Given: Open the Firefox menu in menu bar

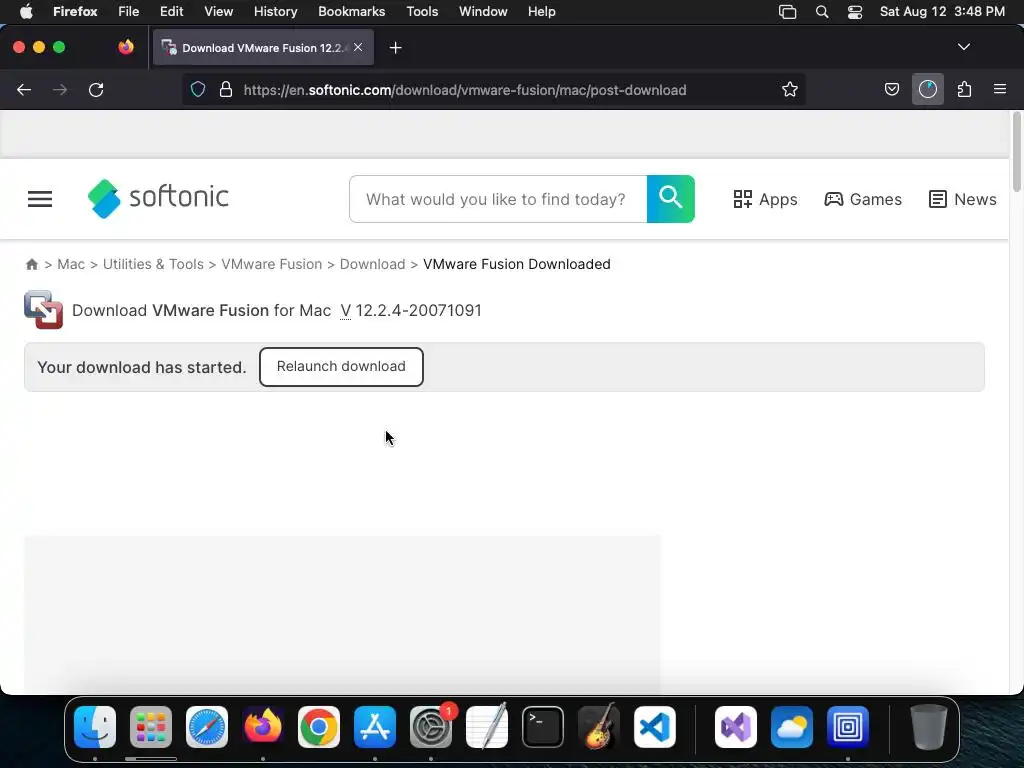Looking at the screenshot, I should [75, 12].
